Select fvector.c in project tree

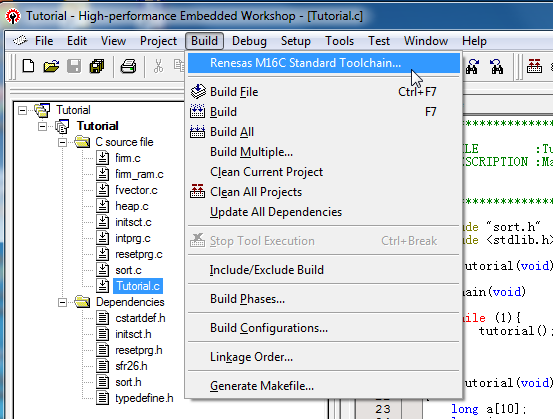click(x=136, y=190)
